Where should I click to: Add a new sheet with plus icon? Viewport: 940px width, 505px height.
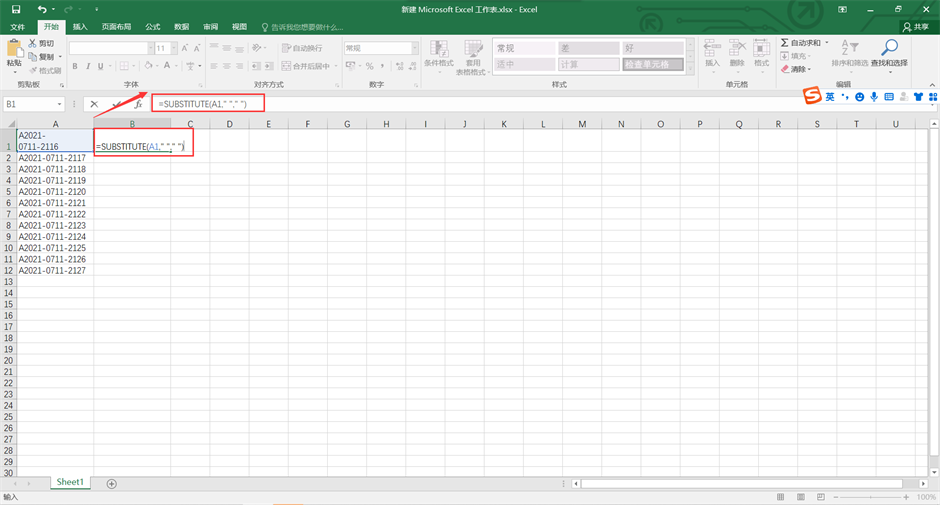point(111,484)
